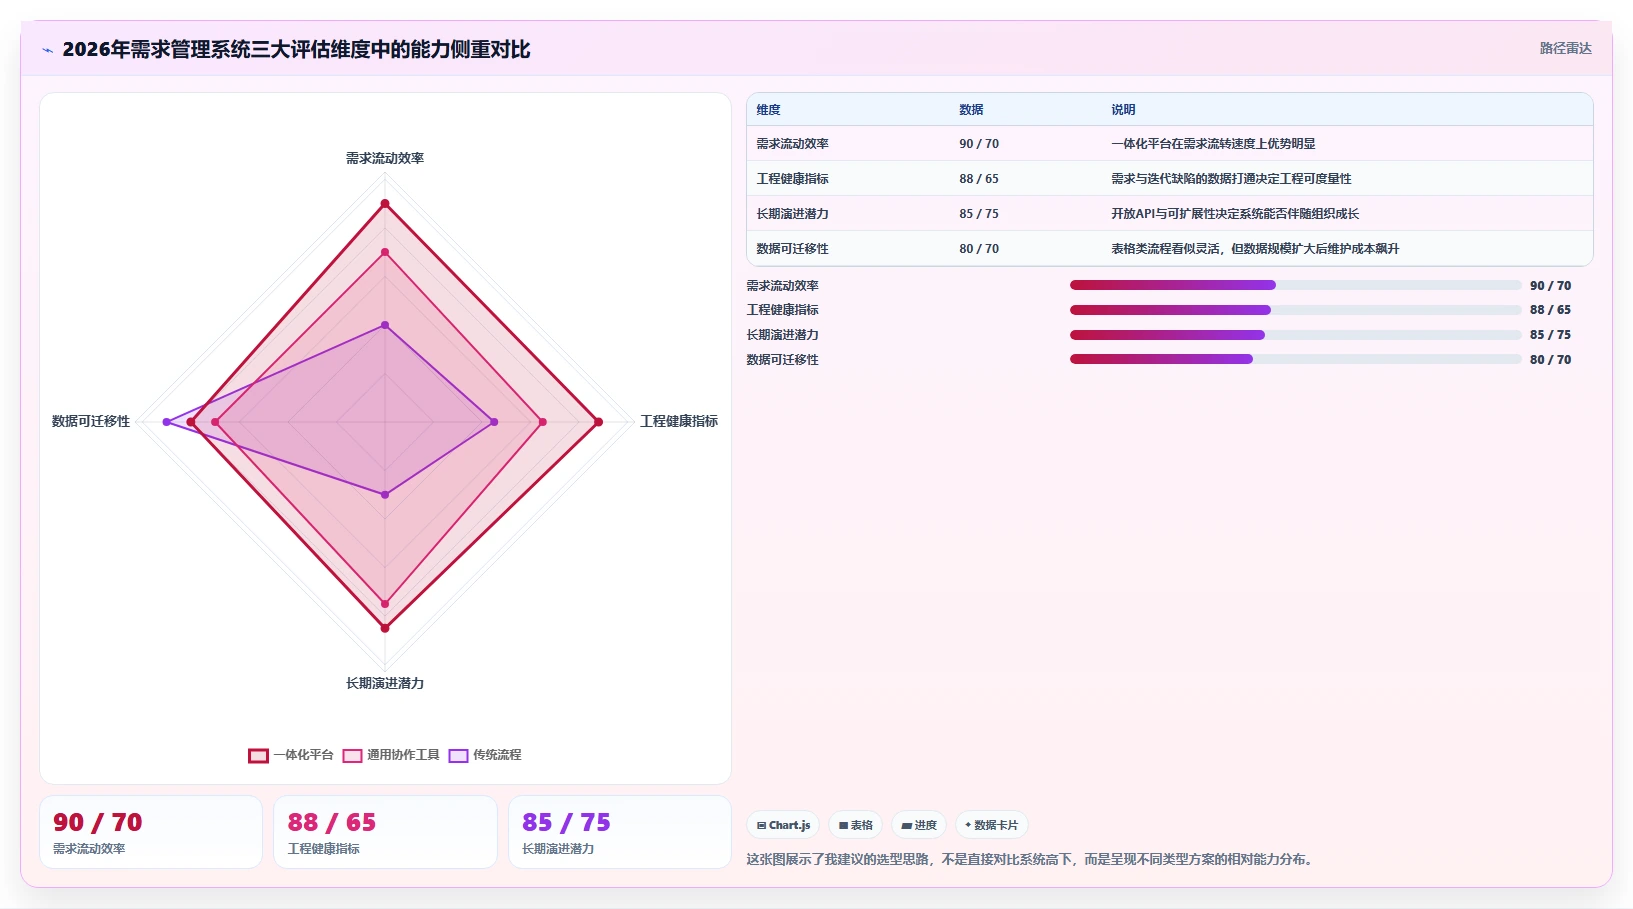Click the 数据卡片 chip
The height and width of the screenshot is (909, 1633).
(992, 825)
